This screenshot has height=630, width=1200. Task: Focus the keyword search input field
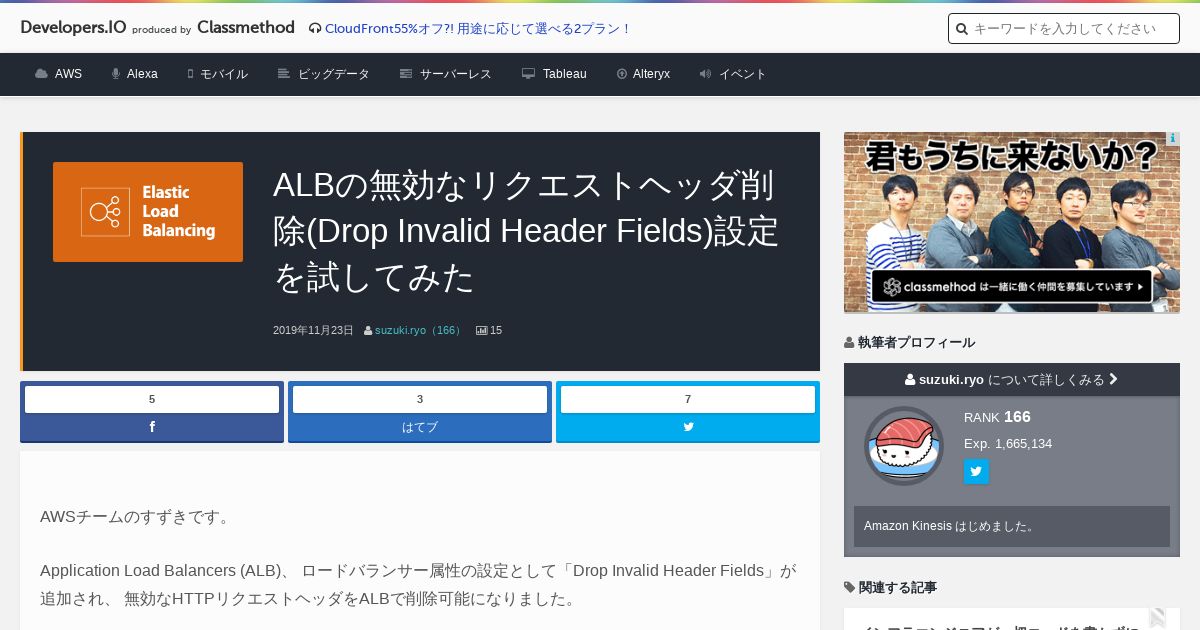[x=1064, y=29]
